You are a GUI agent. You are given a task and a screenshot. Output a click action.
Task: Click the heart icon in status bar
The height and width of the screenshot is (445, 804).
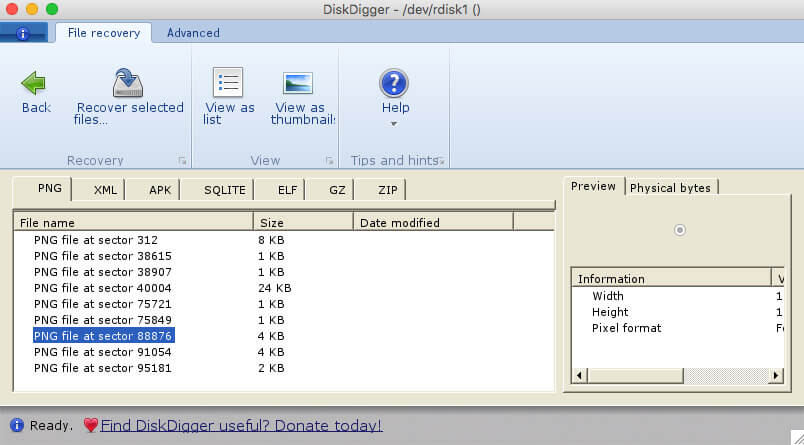tap(91, 426)
